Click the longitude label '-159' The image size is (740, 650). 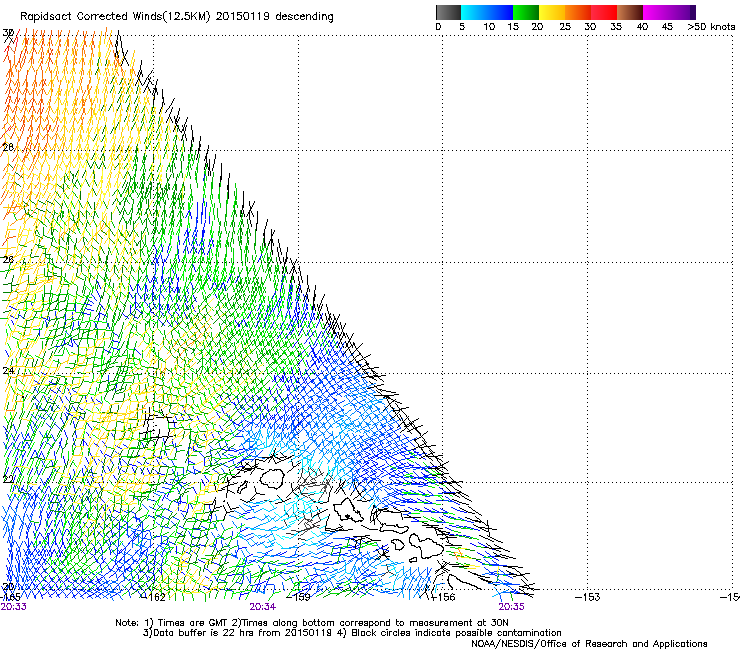pyautogui.click(x=299, y=597)
